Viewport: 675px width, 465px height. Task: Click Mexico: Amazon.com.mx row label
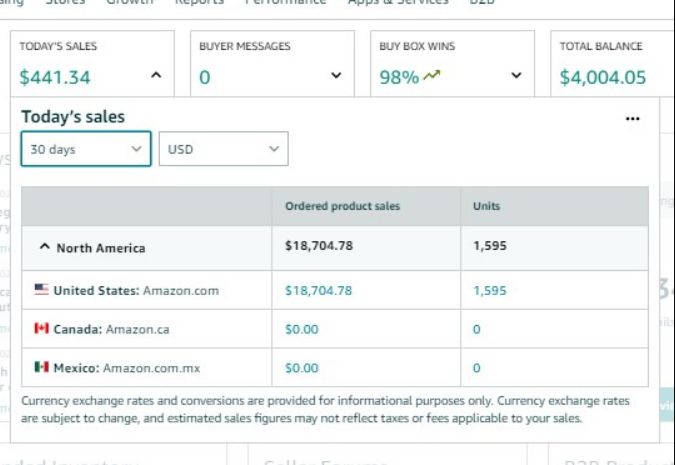pos(127,368)
